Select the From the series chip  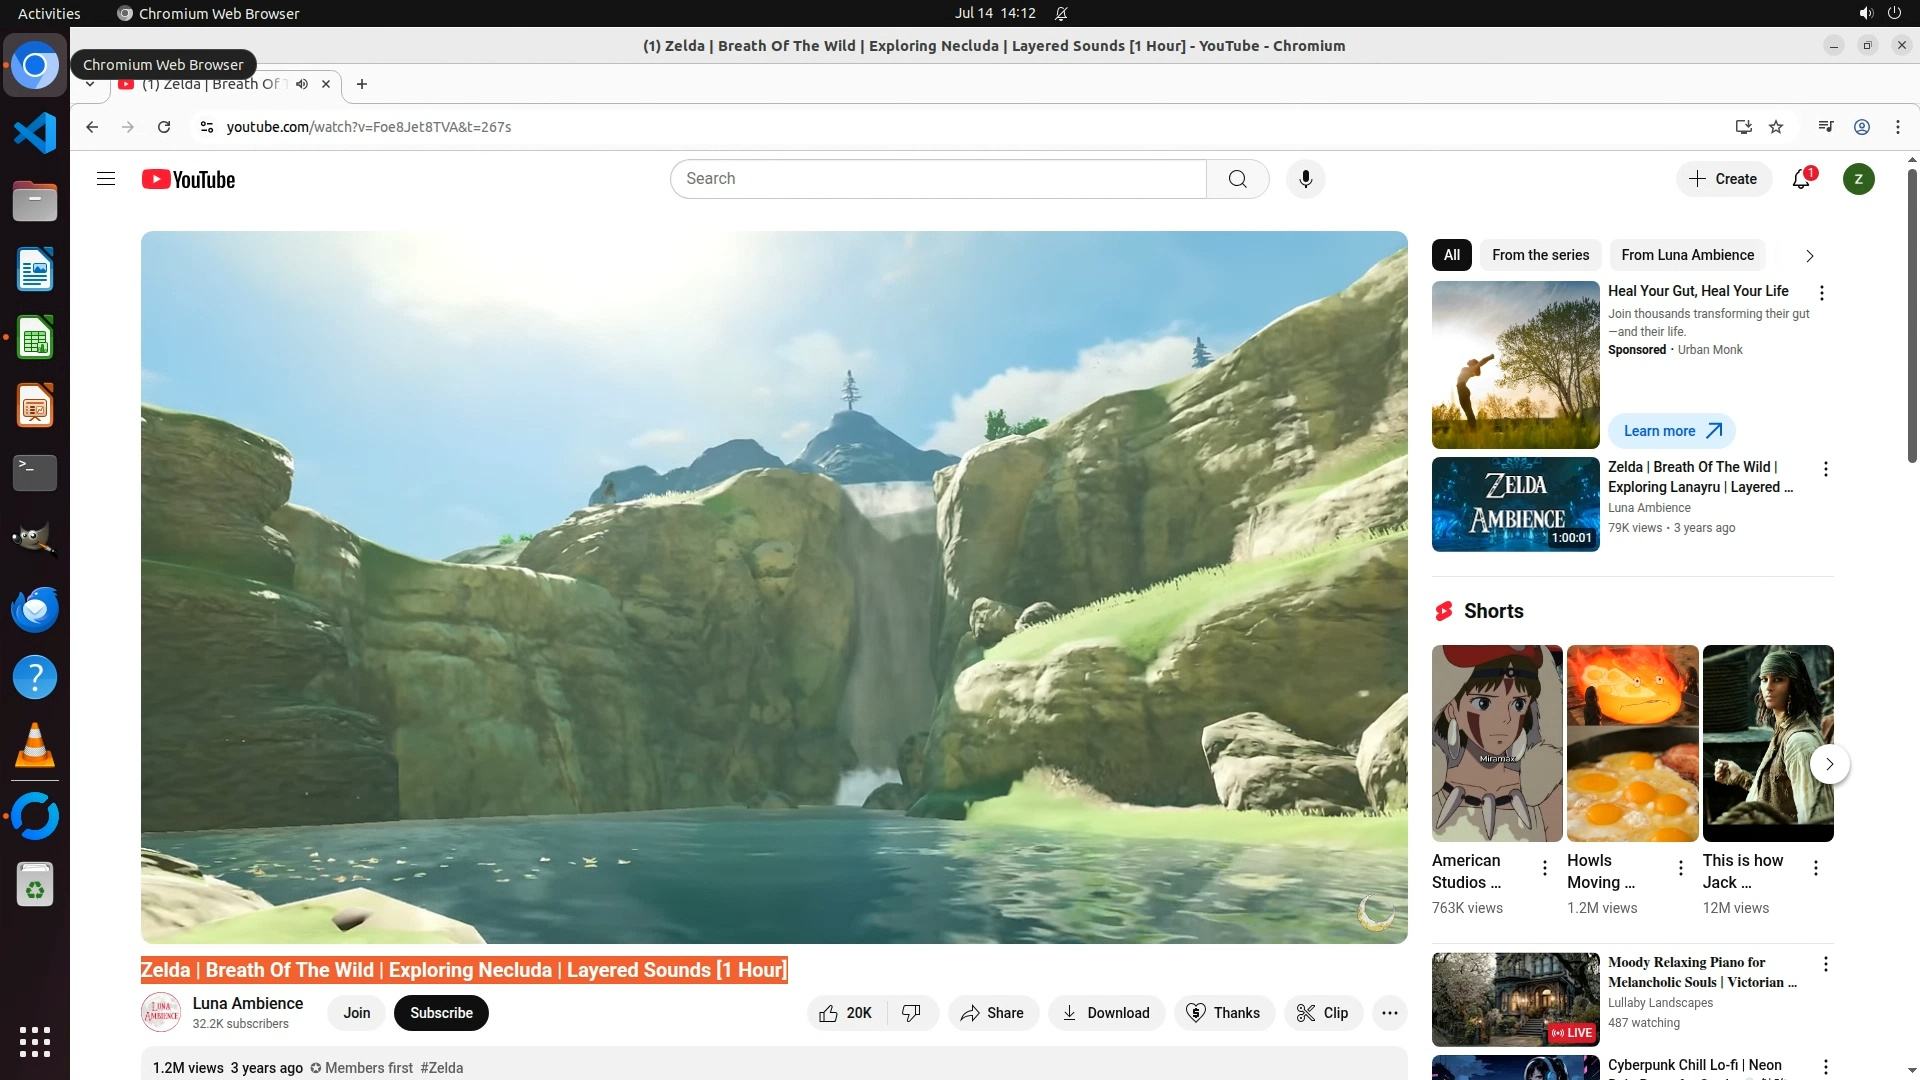[x=1540, y=255]
